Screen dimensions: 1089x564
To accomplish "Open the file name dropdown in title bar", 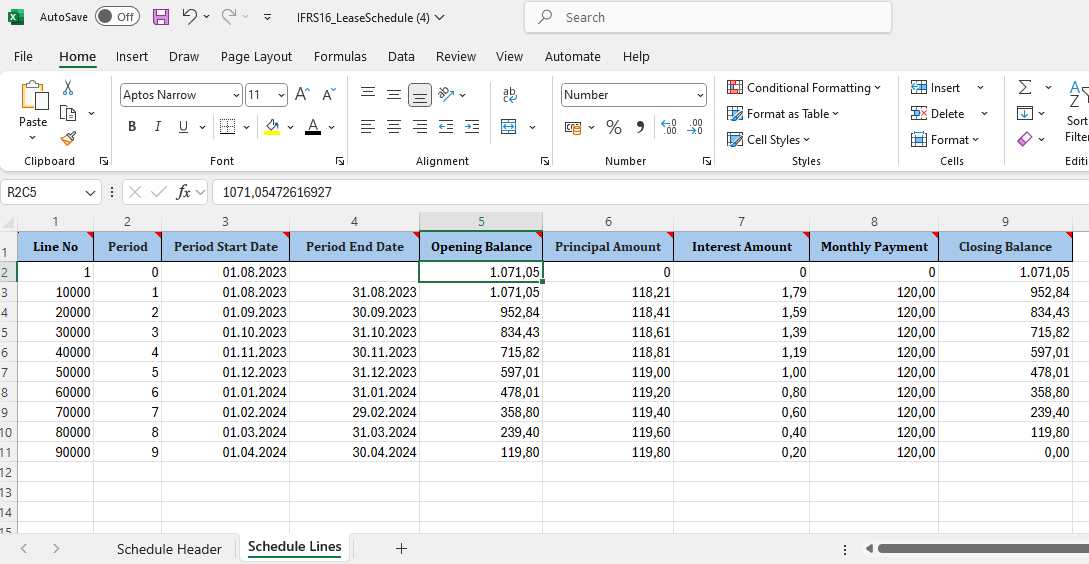I will coord(440,17).
